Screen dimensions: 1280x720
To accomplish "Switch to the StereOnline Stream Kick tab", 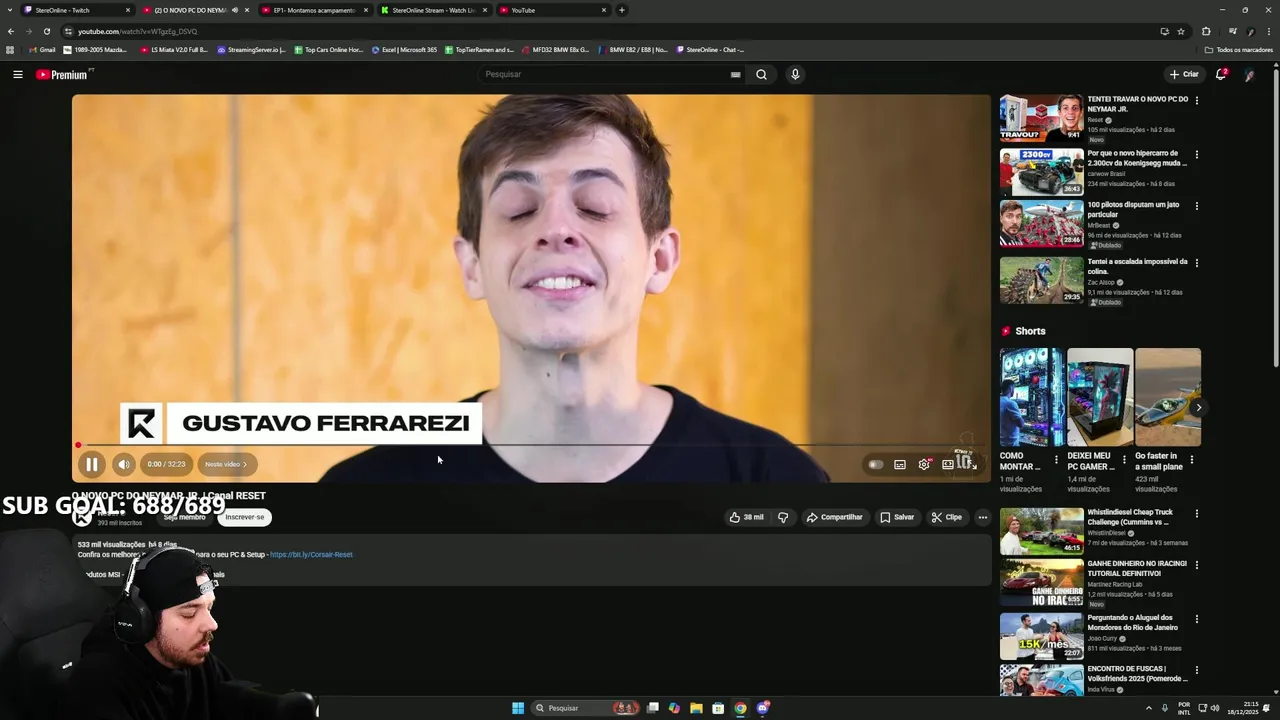I will pos(433,10).
